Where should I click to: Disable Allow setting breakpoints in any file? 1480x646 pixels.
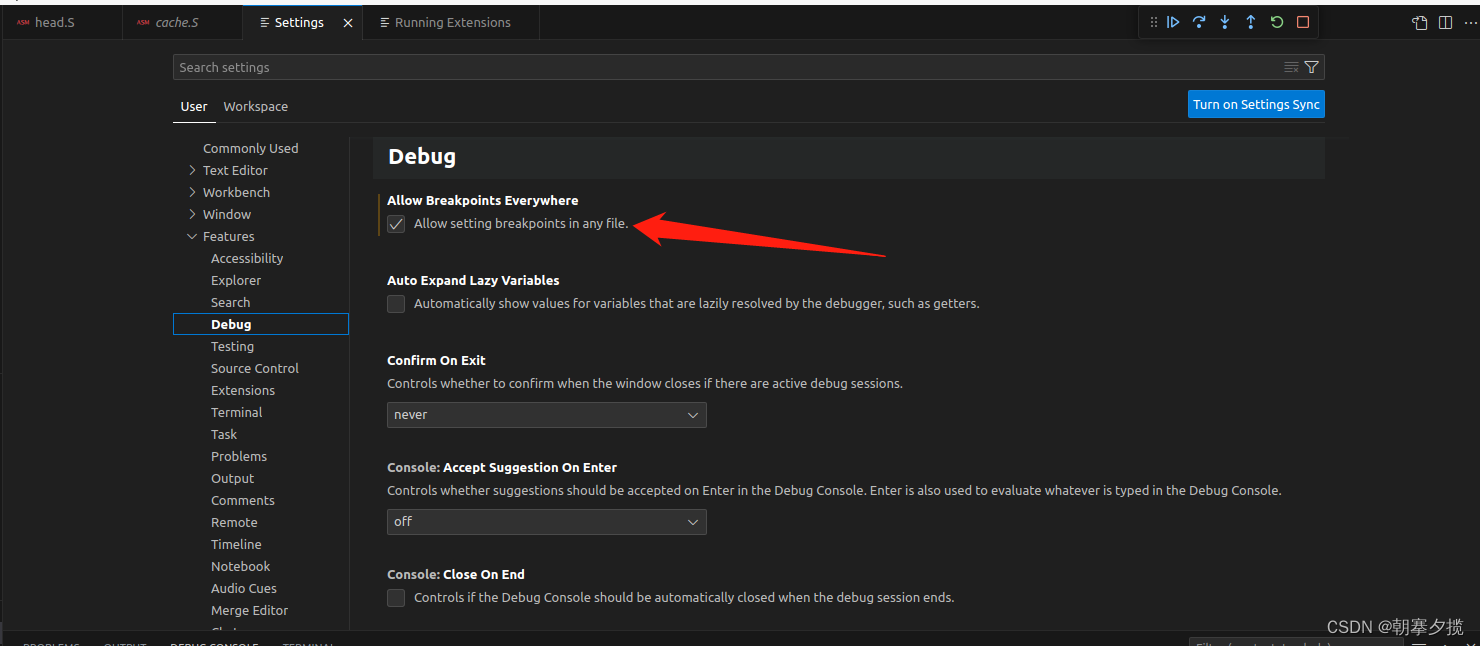396,224
